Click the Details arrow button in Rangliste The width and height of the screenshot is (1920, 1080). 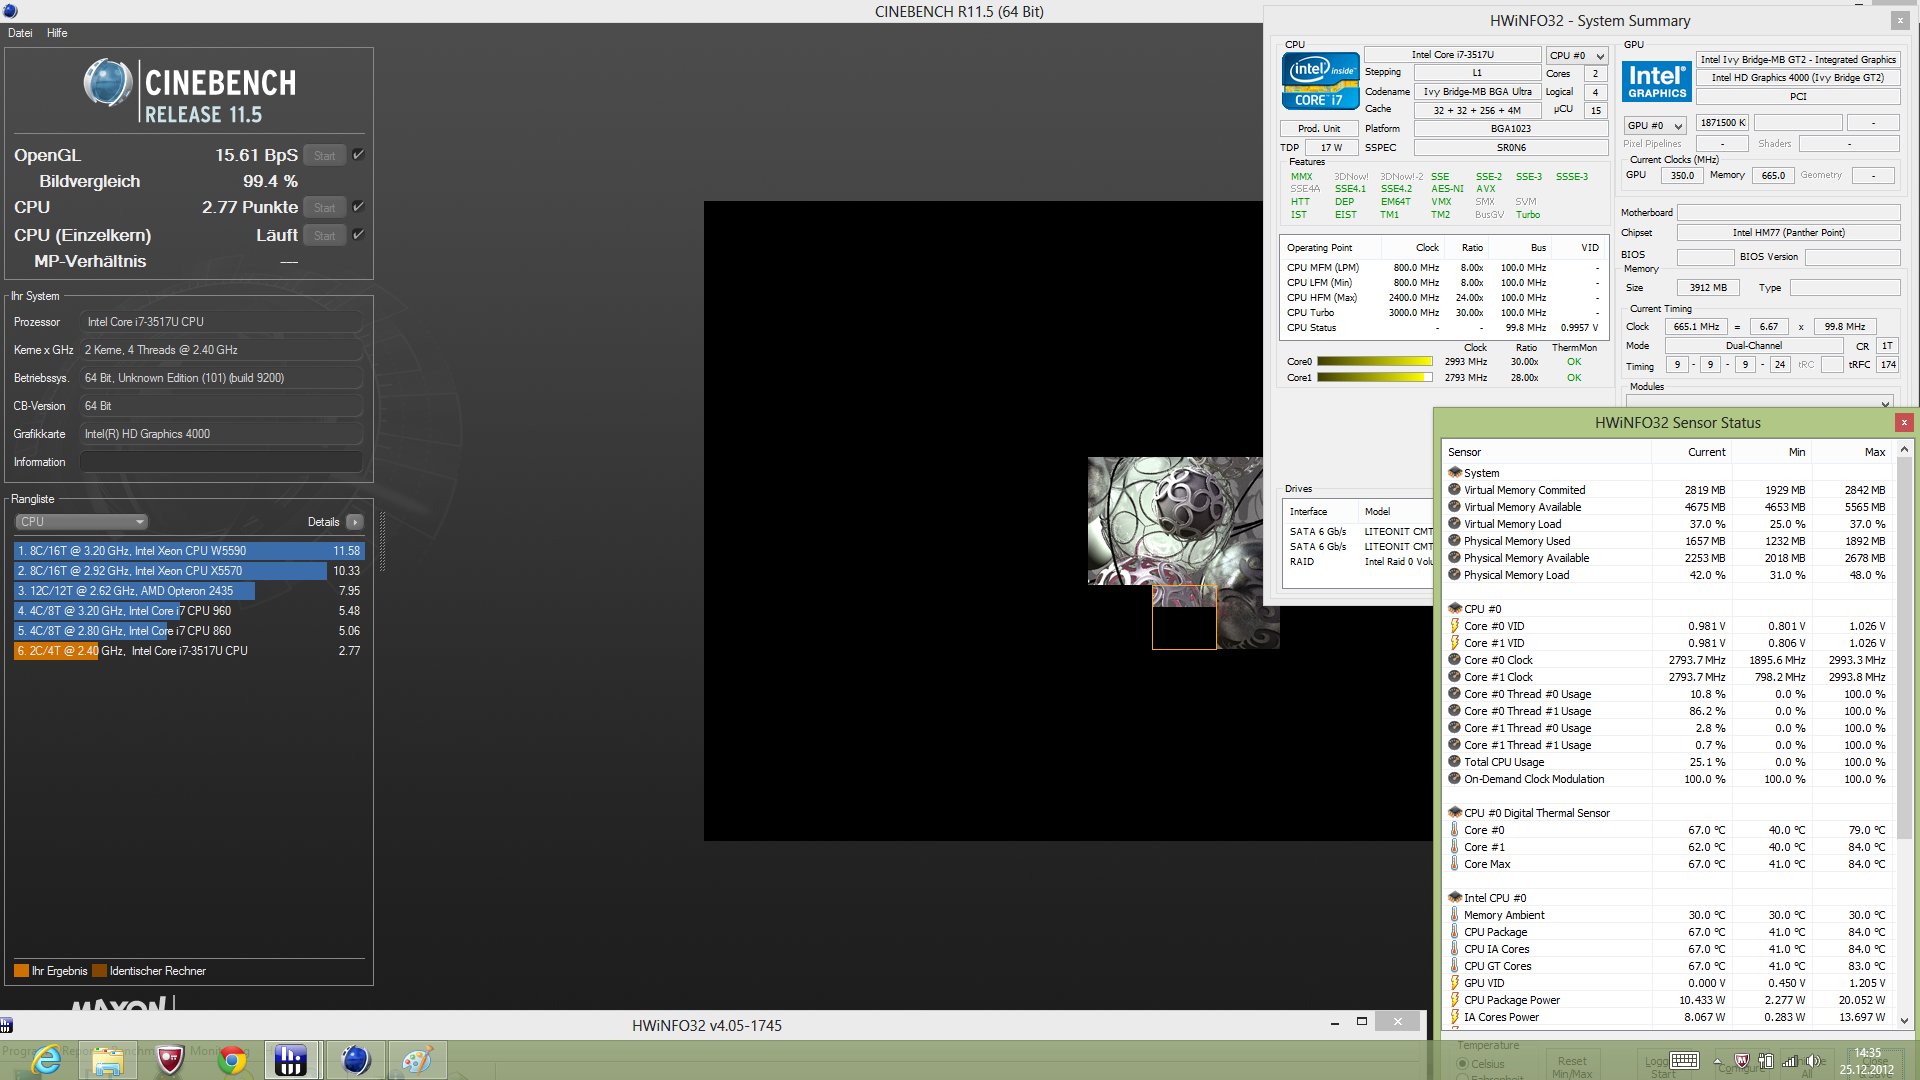click(x=355, y=522)
